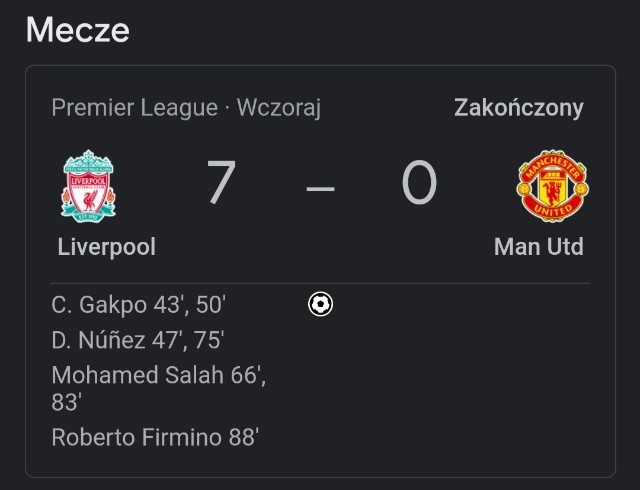This screenshot has width=640, height=490.
Task: Open the Premier League competition label
Action: 134,108
